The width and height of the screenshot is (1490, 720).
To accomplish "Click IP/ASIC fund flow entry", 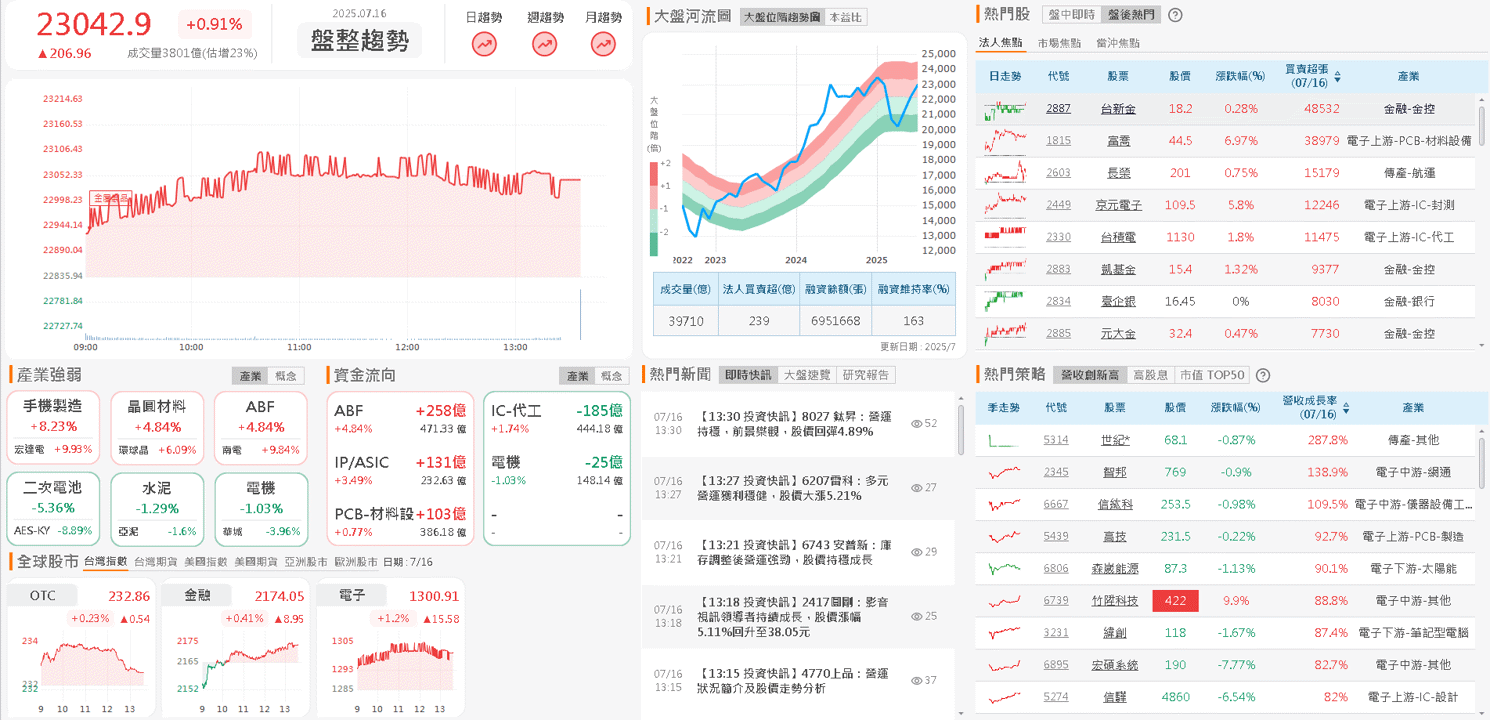I will (x=400, y=469).
